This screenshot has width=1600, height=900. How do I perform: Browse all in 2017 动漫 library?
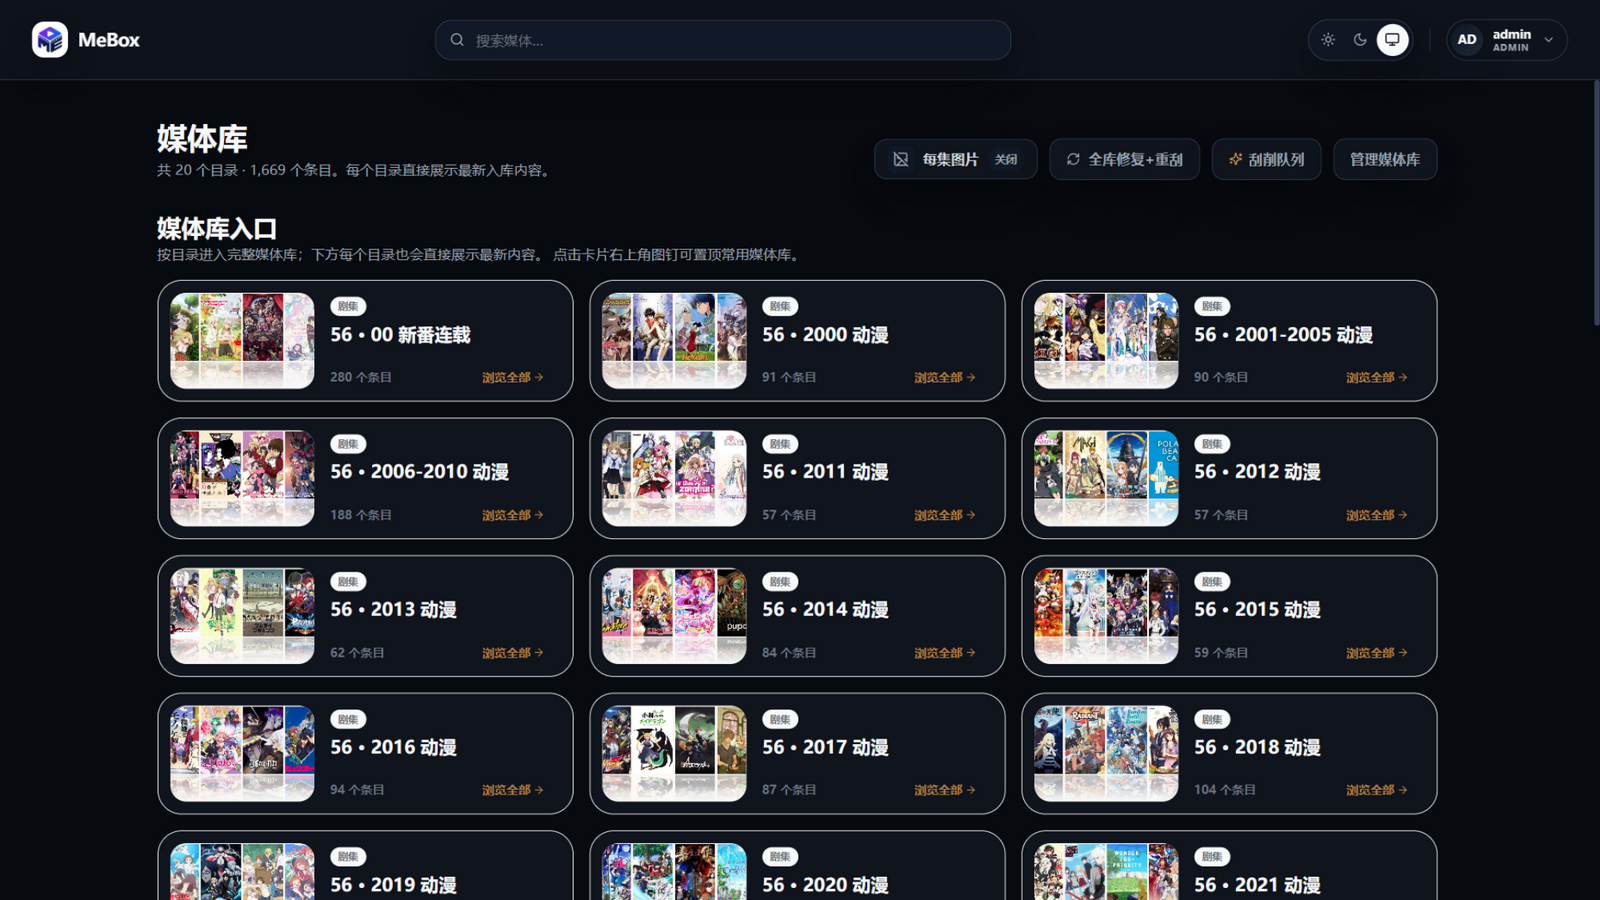click(945, 790)
